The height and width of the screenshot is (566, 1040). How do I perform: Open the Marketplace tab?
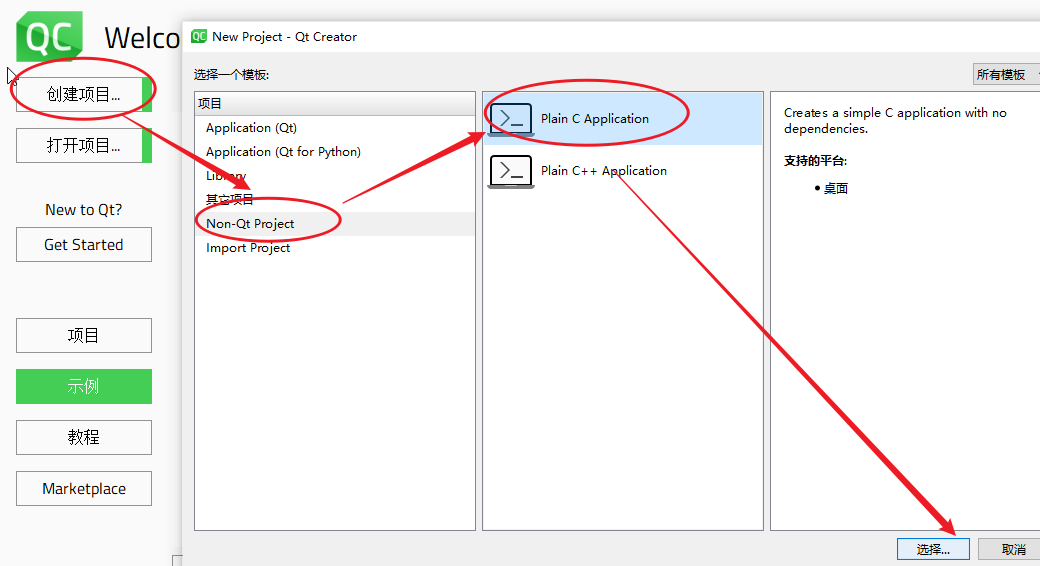click(x=84, y=488)
